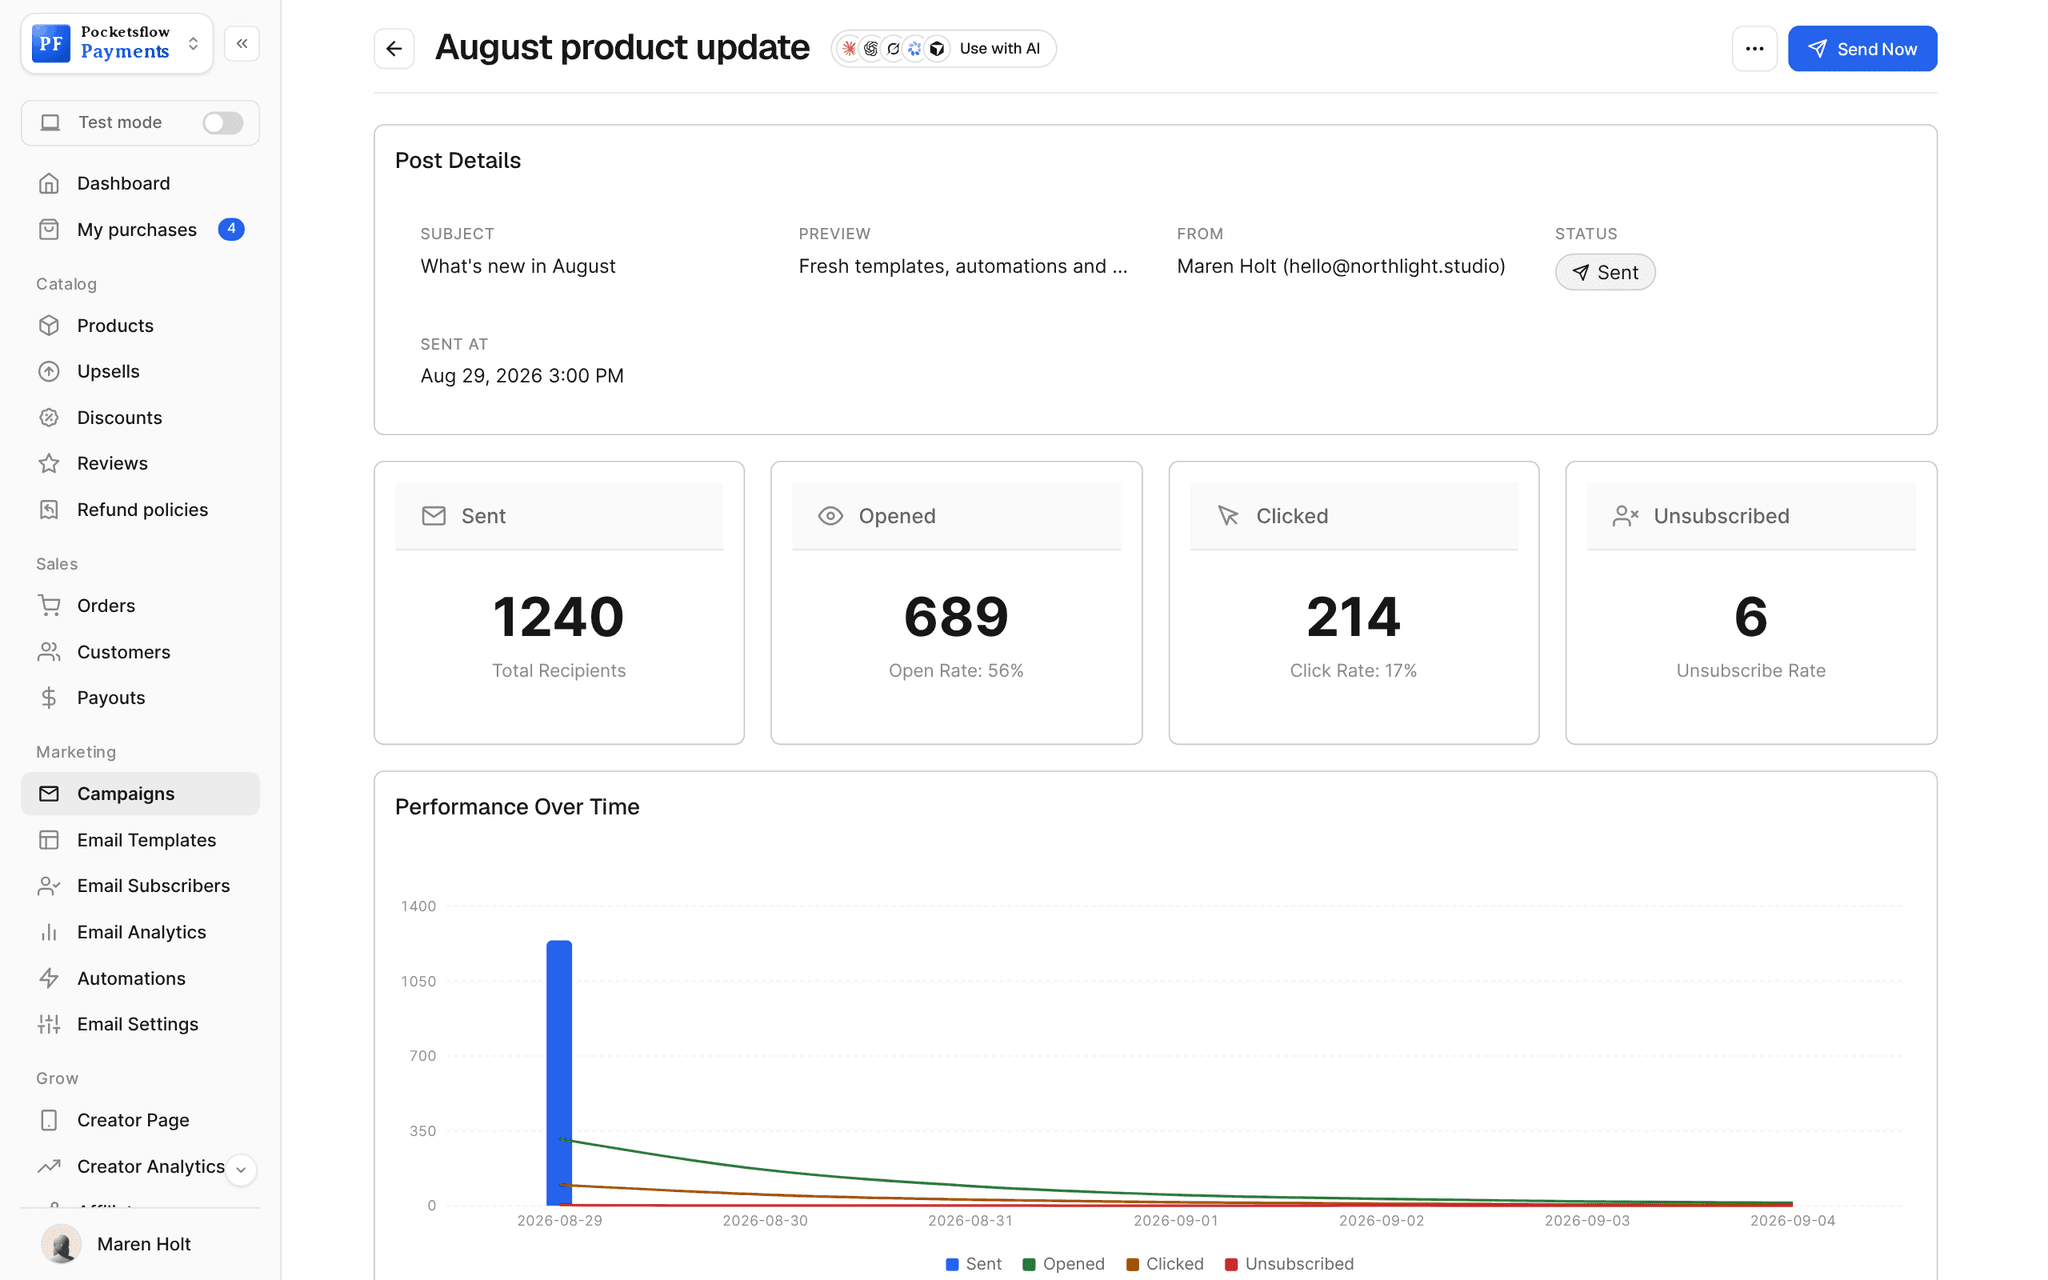Image resolution: width=2048 pixels, height=1280 pixels.
Task: Click the Sent status badge
Action: 1605,273
